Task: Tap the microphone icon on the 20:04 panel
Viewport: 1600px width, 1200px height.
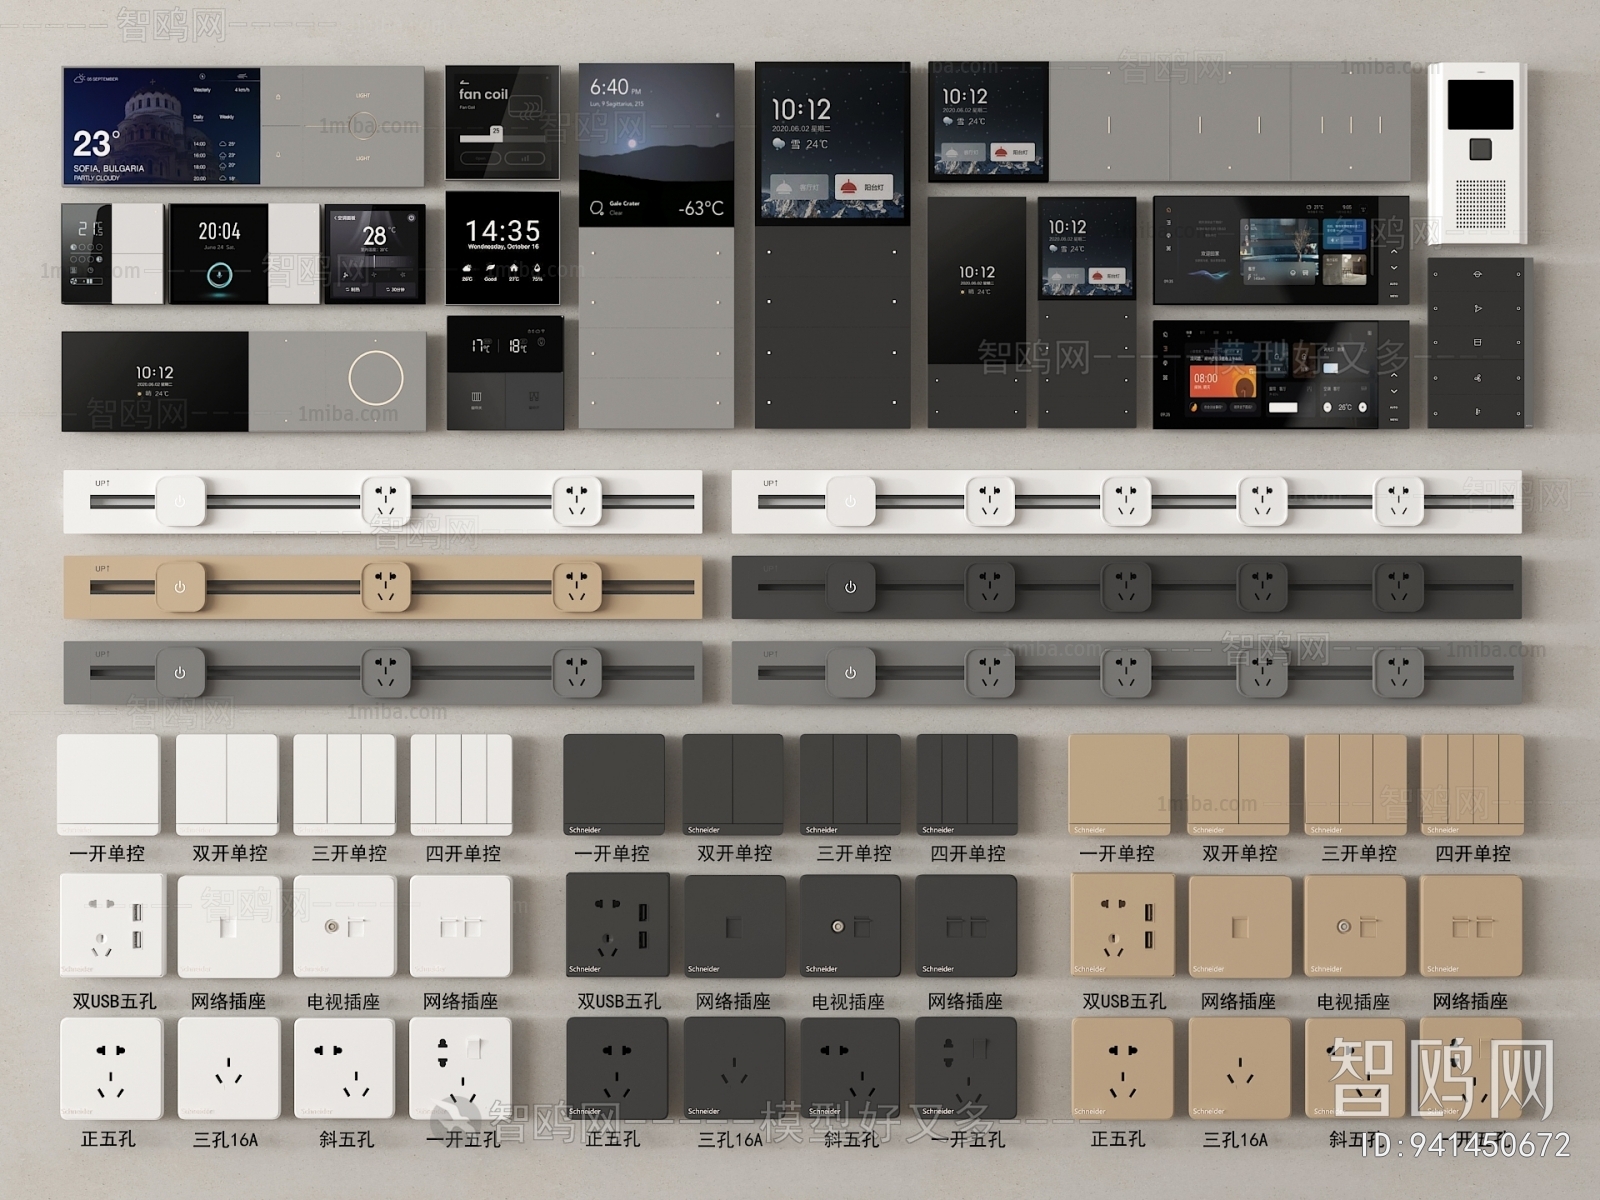Action: coord(219,276)
